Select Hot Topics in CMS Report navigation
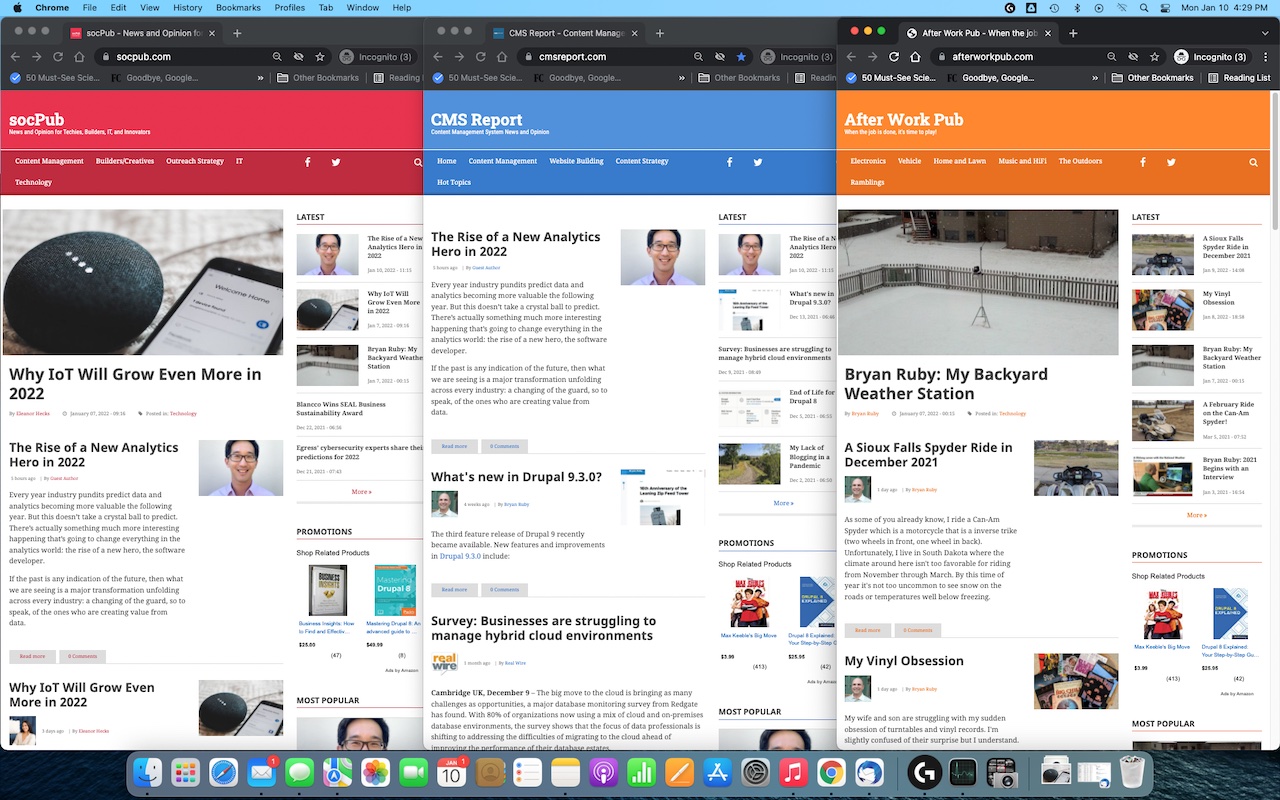The height and width of the screenshot is (800, 1280). (x=454, y=183)
